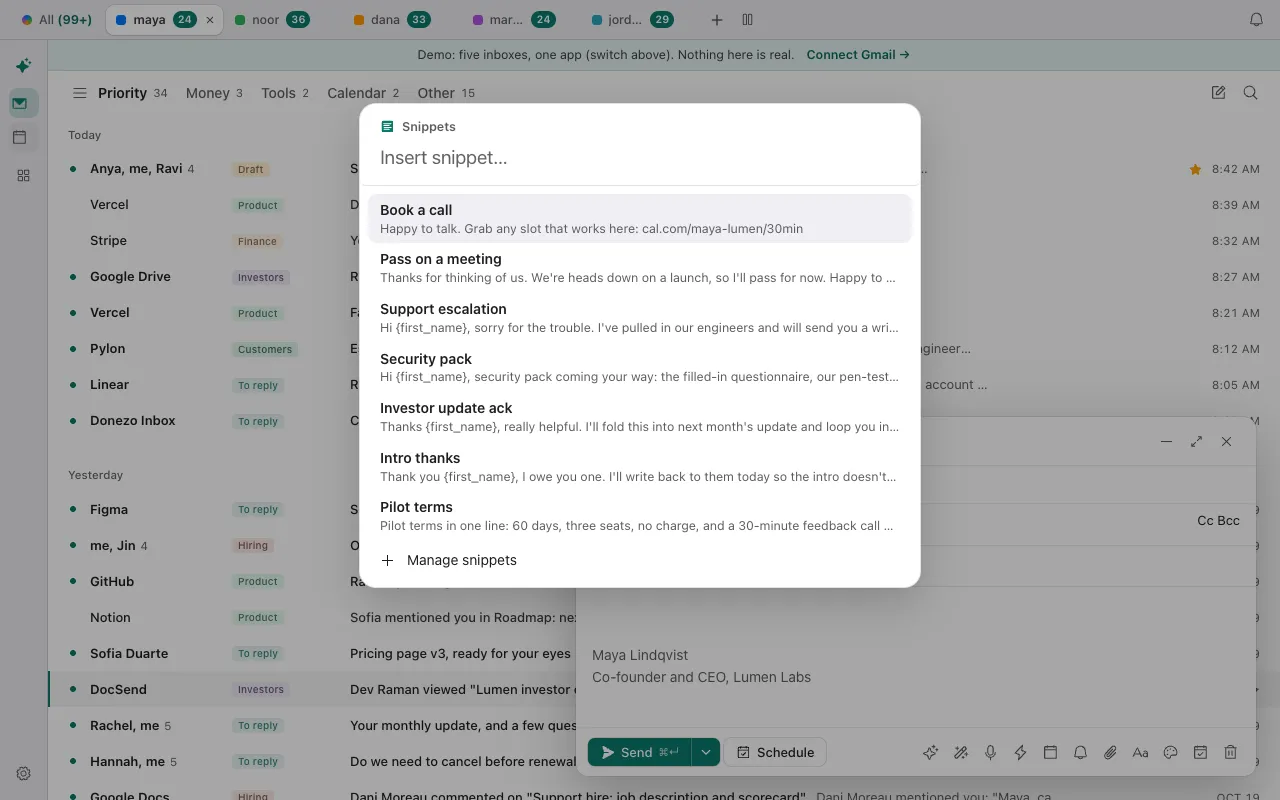This screenshot has width=1280, height=800.
Task: Toggle the hamburger menu beside Priority
Action: click(80, 93)
